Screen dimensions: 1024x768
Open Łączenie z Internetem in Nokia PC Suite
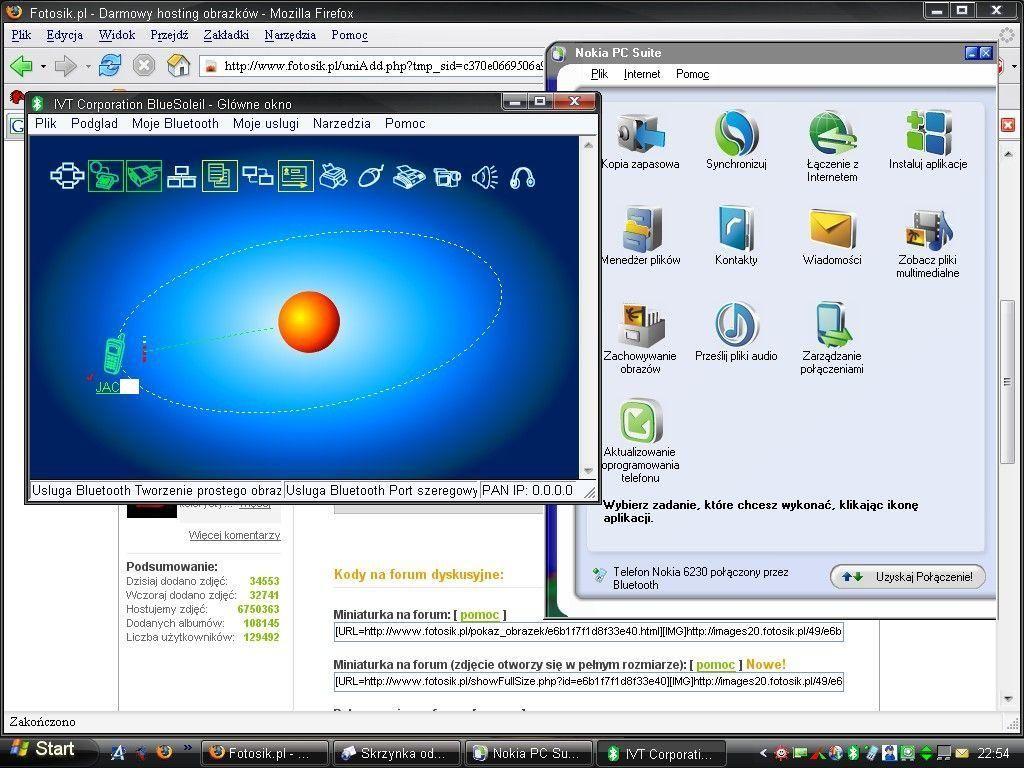tap(832, 148)
